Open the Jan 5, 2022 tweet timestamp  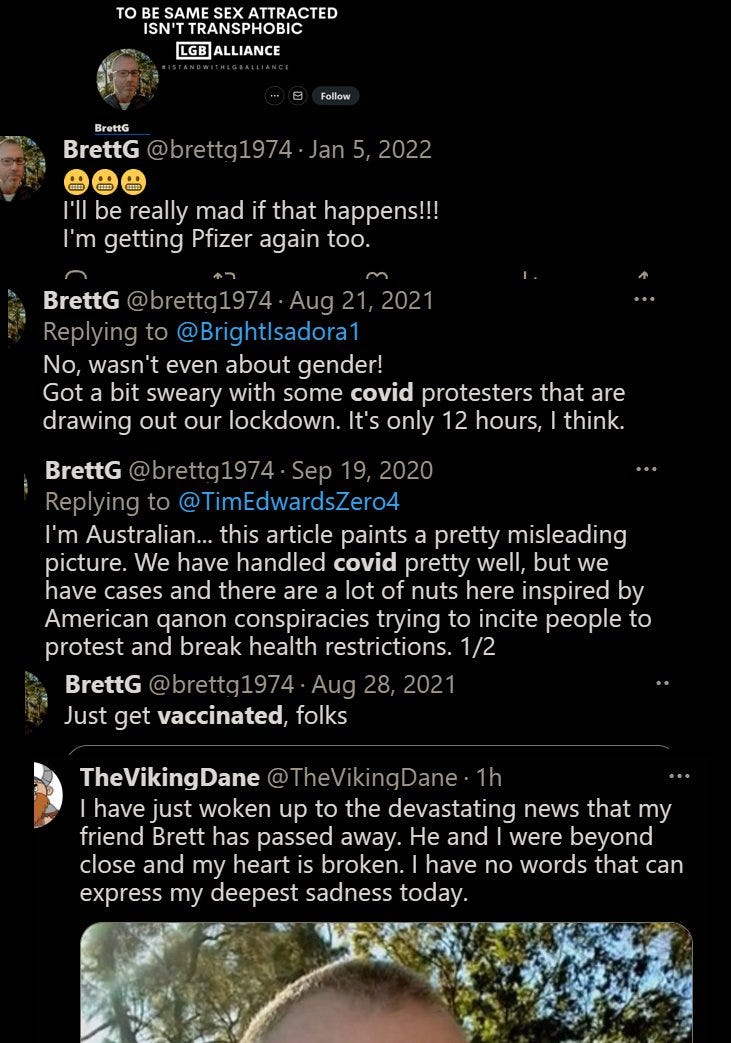tap(370, 150)
